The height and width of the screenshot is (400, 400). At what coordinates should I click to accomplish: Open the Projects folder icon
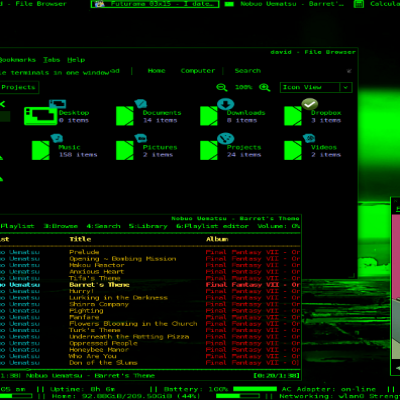click(209, 150)
